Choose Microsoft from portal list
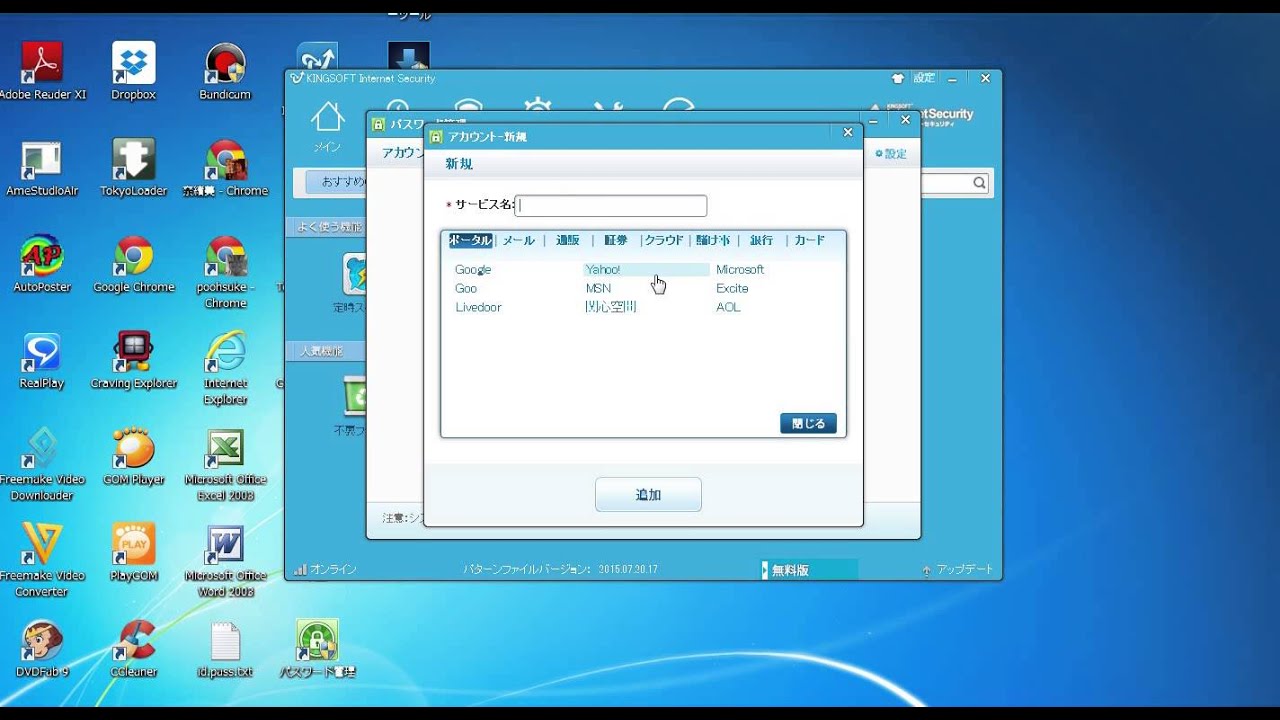Image resolution: width=1280 pixels, height=720 pixels. 740,269
